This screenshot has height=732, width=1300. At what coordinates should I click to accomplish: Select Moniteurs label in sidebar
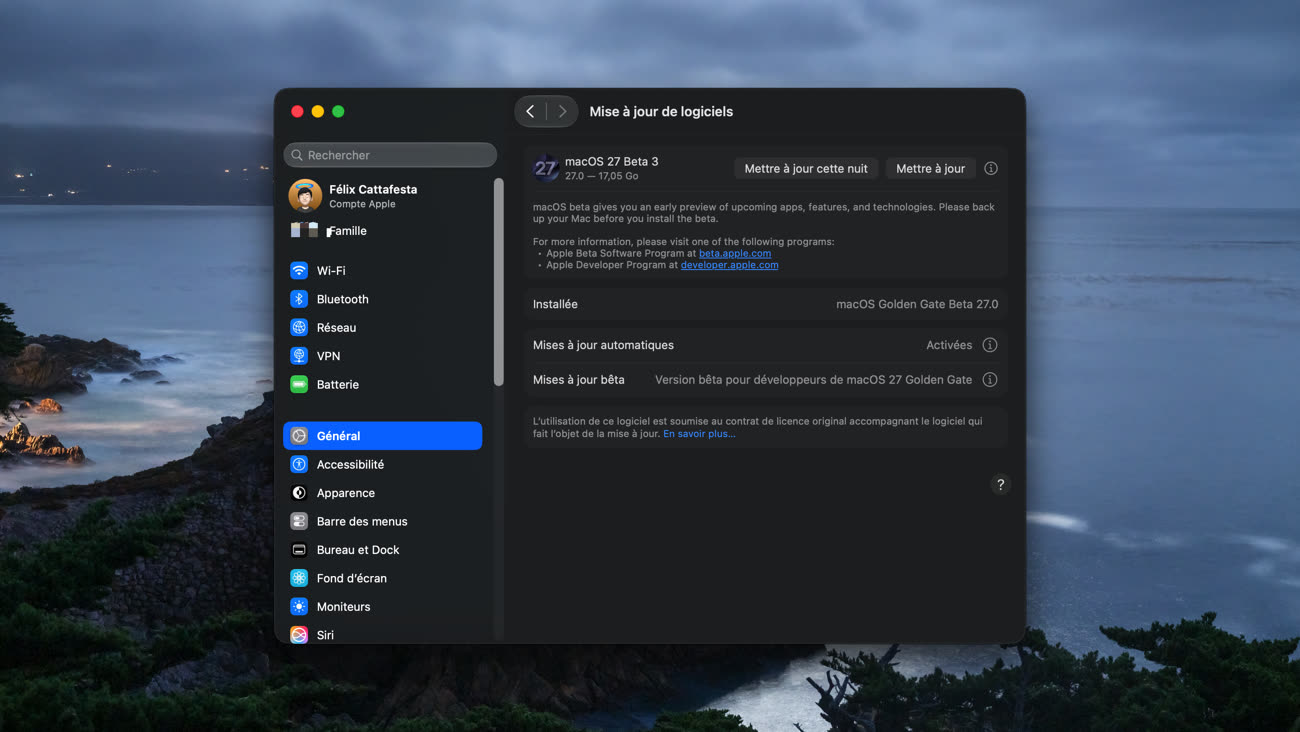coord(344,607)
